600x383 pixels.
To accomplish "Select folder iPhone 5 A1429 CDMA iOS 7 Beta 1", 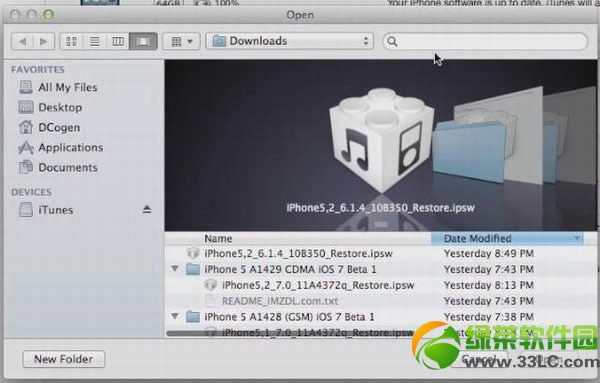I will point(381,269).
